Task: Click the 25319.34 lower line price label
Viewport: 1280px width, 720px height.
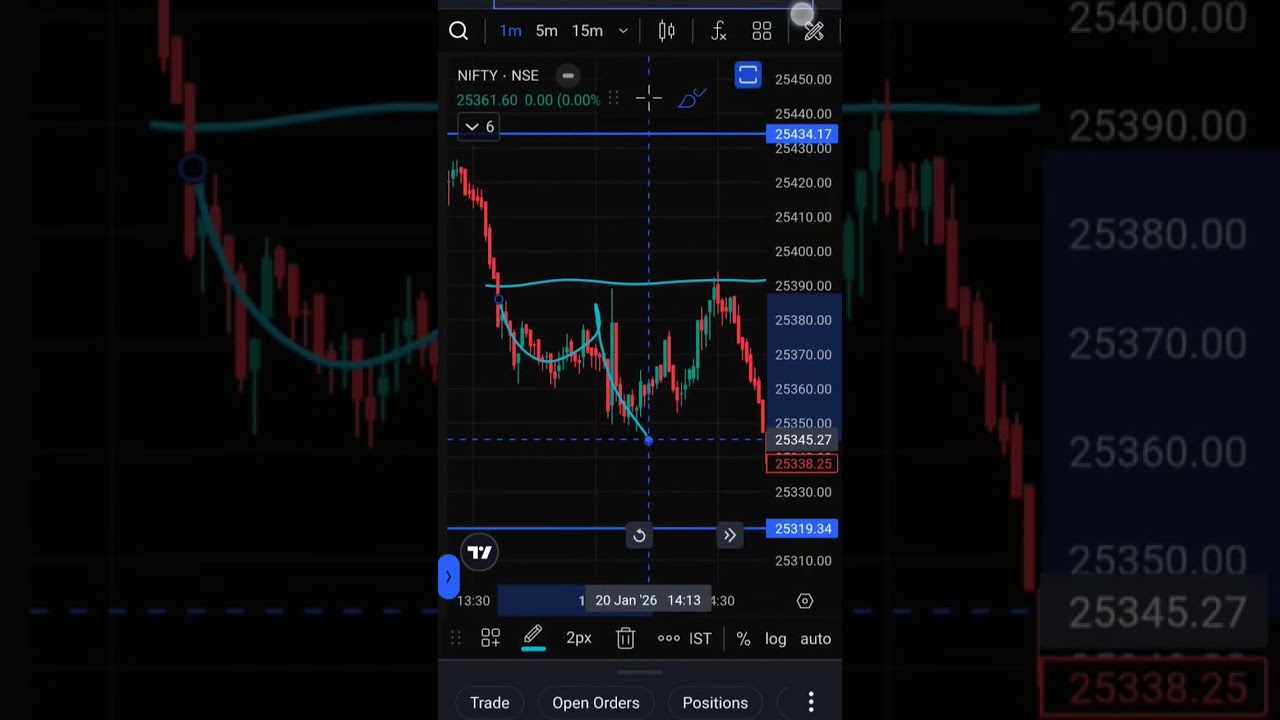Action: click(802, 528)
